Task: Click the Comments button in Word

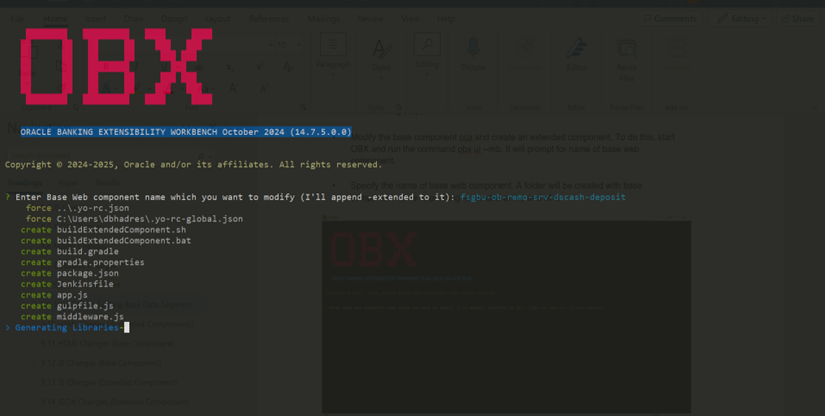Action: [x=670, y=18]
